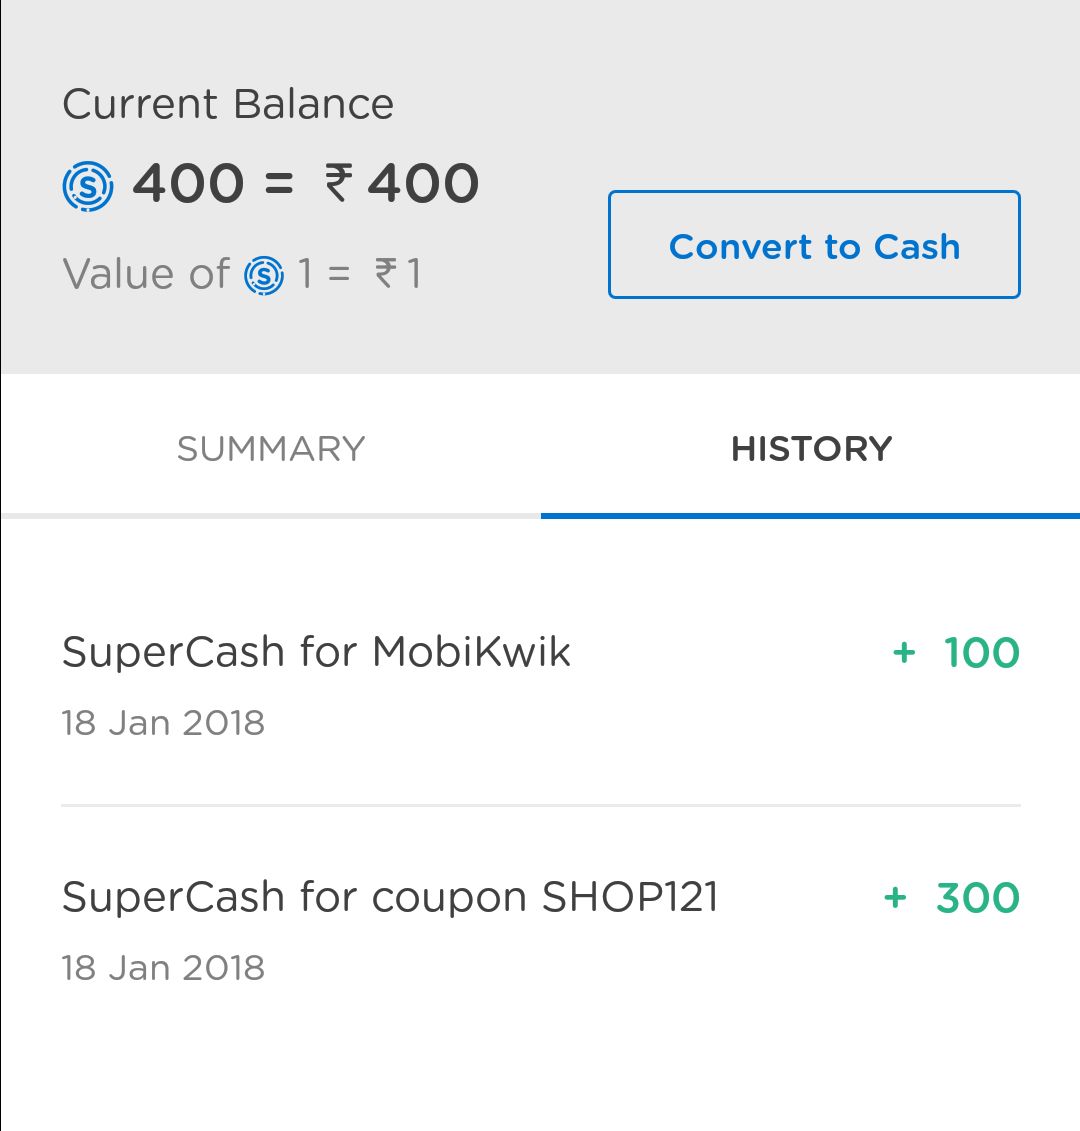This screenshot has width=1080, height=1131.
Task: Tap the 400 SuperCash balance number
Action: pyautogui.click(x=188, y=184)
